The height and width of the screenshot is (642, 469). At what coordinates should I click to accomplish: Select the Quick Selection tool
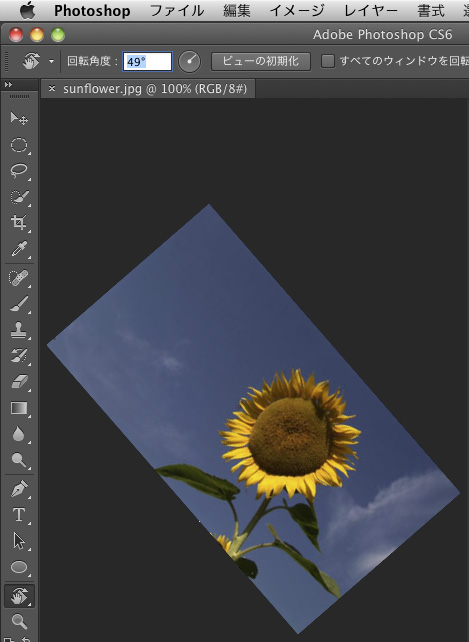[19, 197]
